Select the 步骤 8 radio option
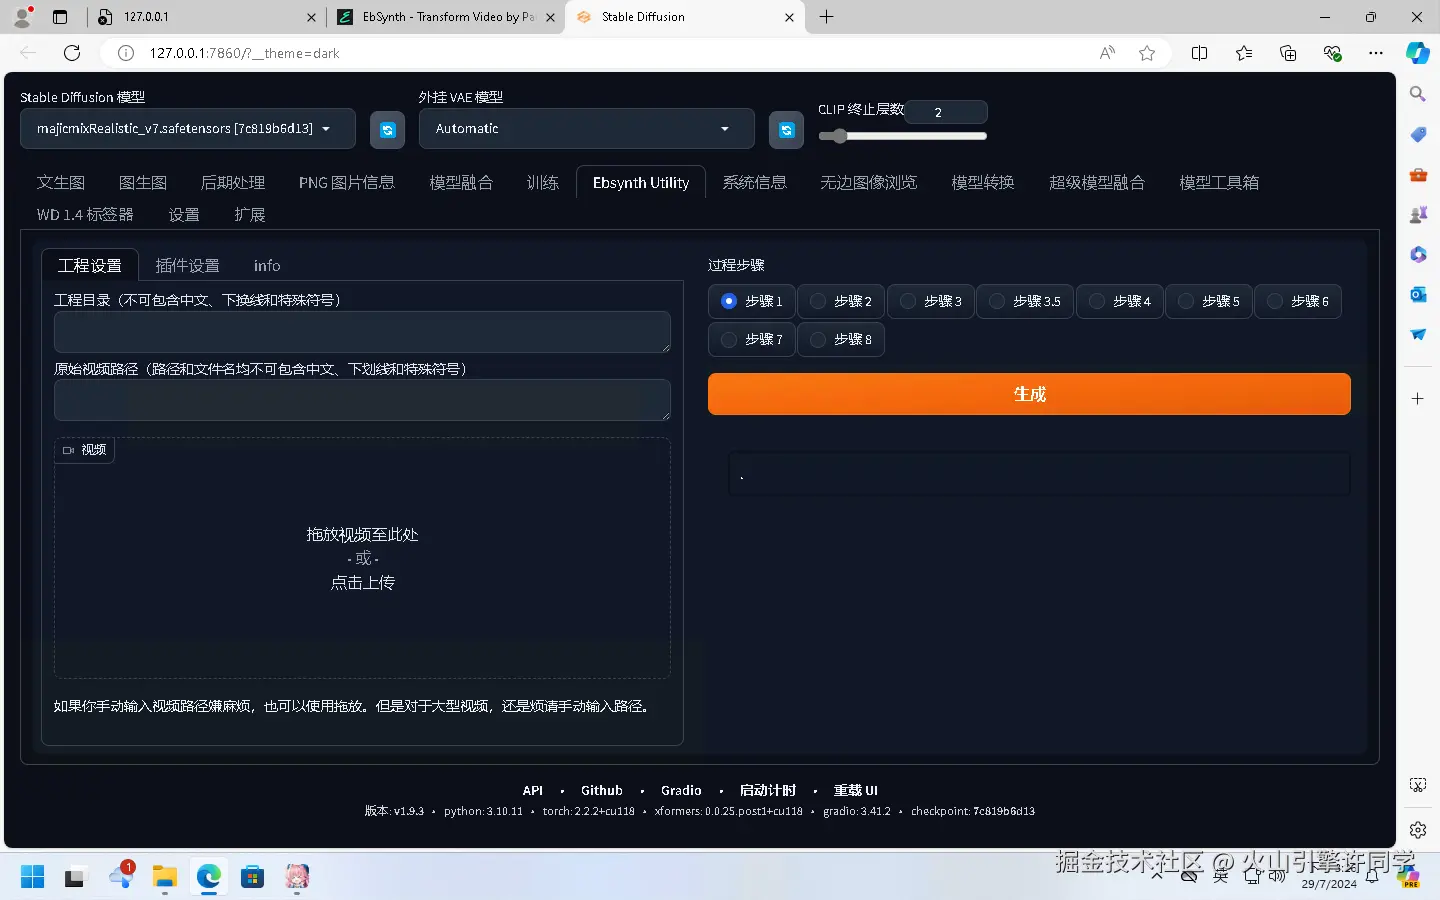Screen dimensions: 1440x900 (x=841, y=339)
